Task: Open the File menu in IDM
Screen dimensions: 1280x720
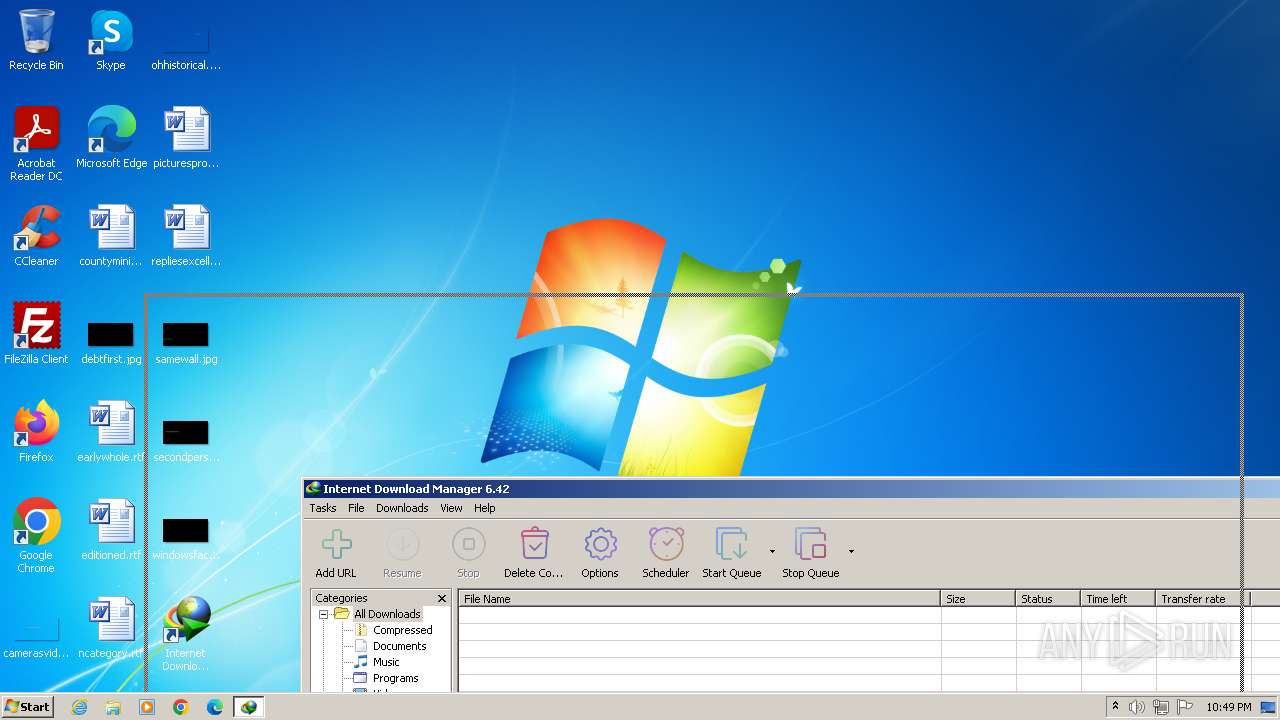Action: [356, 508]
